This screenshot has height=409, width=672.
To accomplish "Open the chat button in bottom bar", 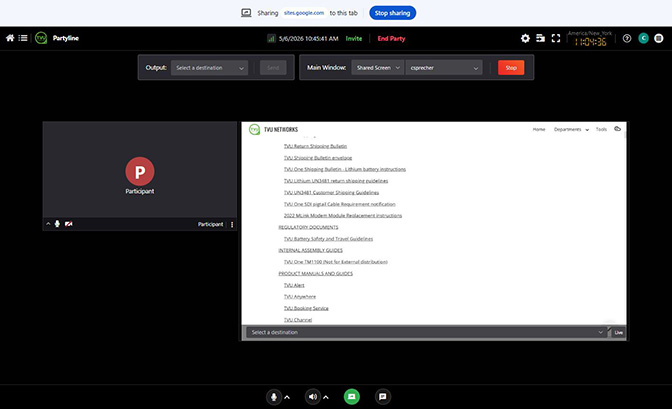I will pyautogui.click(x=383, y=397).
